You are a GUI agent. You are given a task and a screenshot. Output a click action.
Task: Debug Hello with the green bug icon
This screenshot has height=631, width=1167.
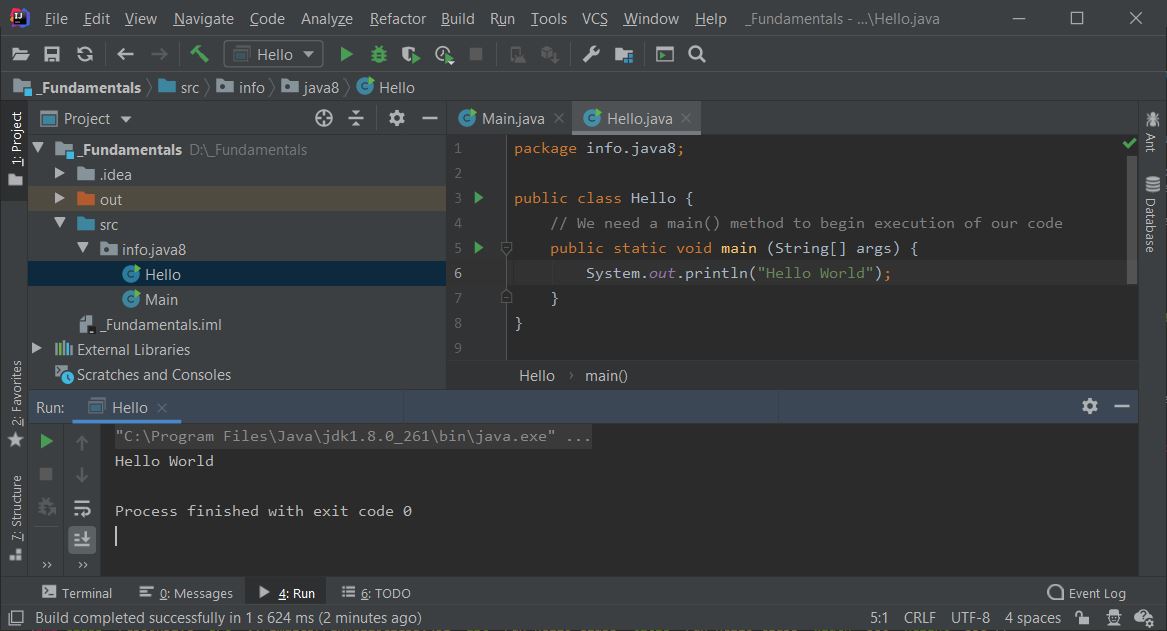coord(379,54)
